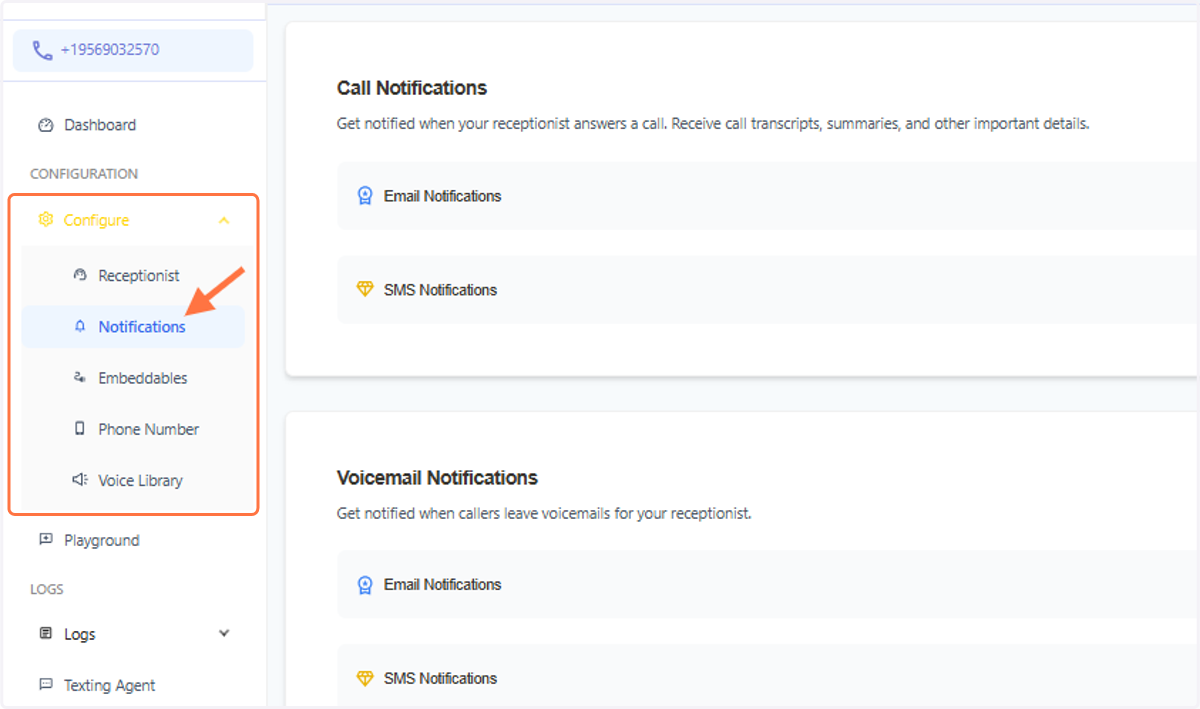Click the Logs list icon
The image size is (1200, 709).
[45, 633]
